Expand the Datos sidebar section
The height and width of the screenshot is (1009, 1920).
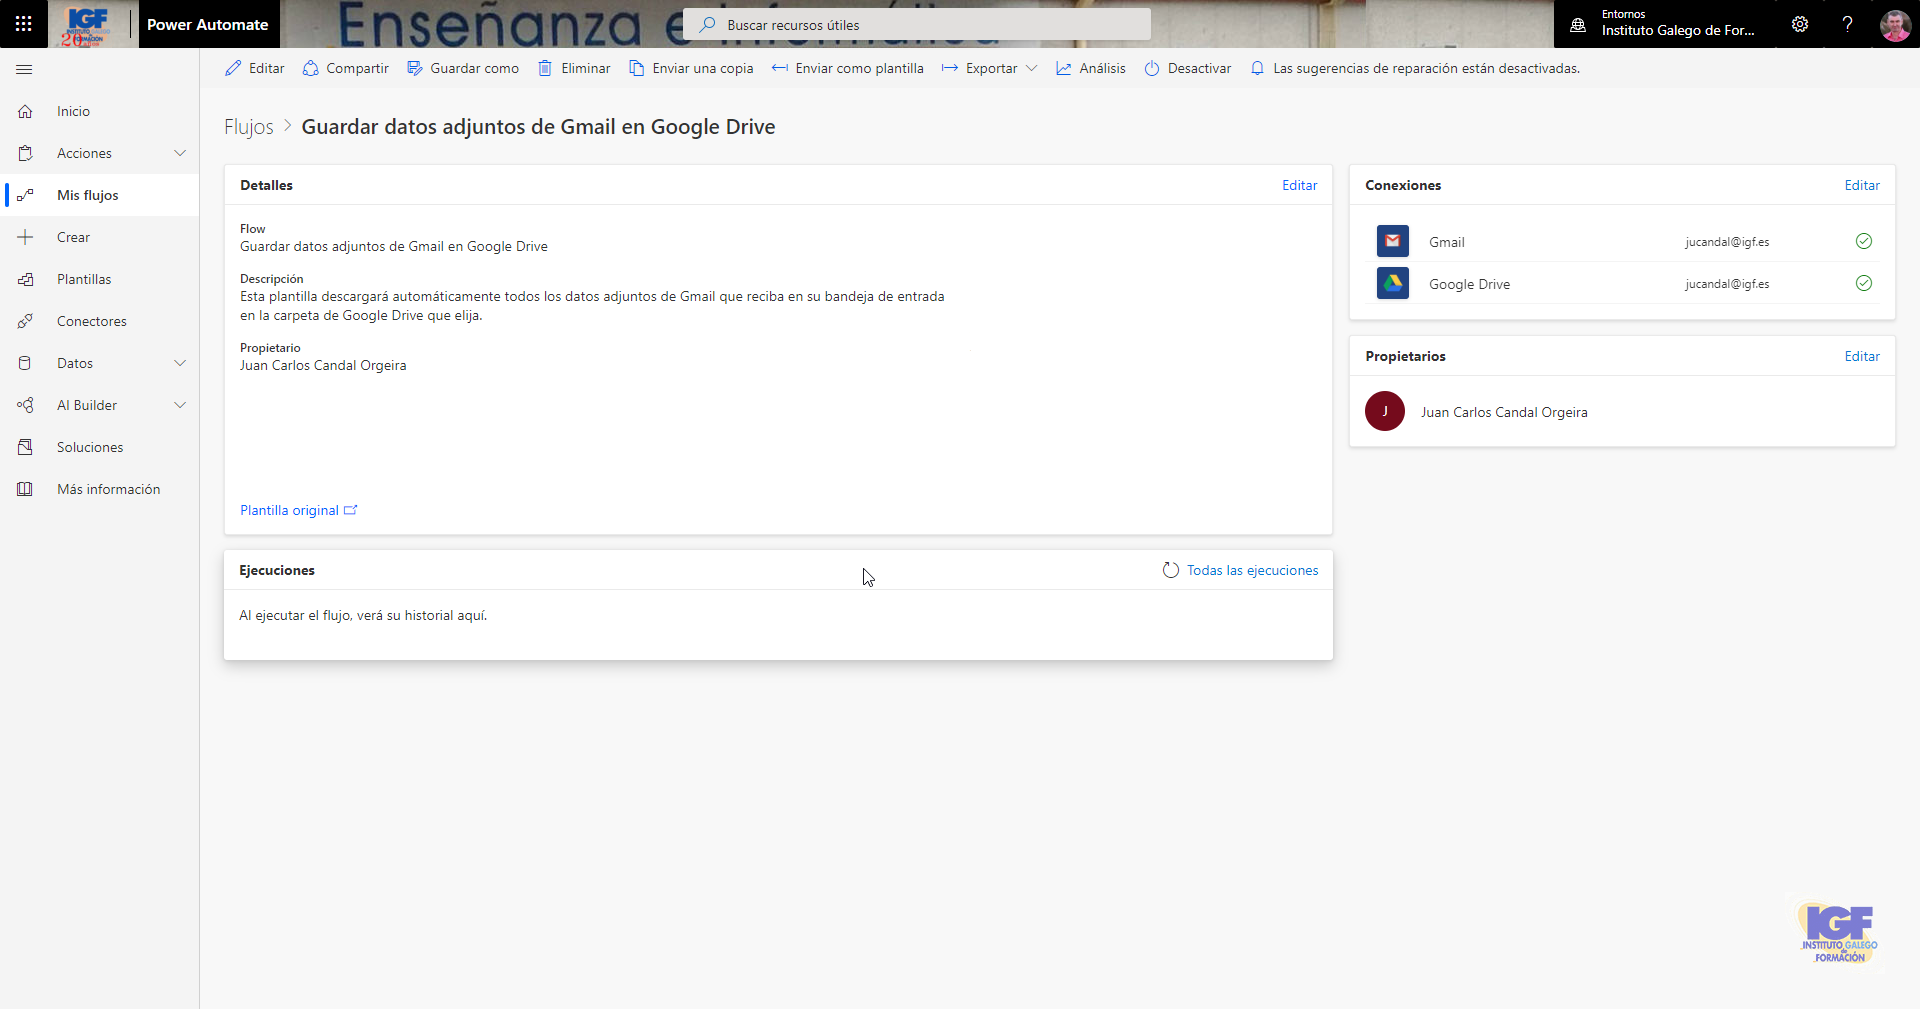point(180,363)
